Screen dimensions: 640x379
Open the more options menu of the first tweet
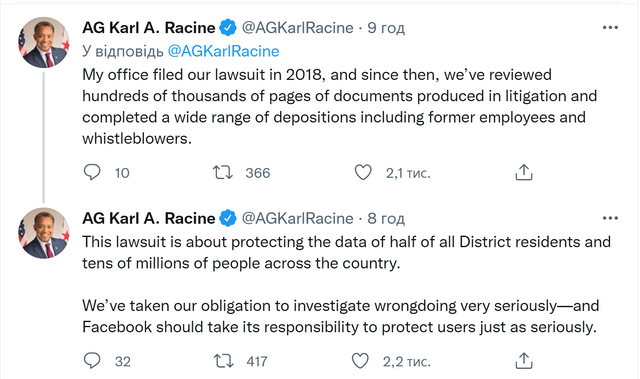pyautogui.click(x=610, y=28)
